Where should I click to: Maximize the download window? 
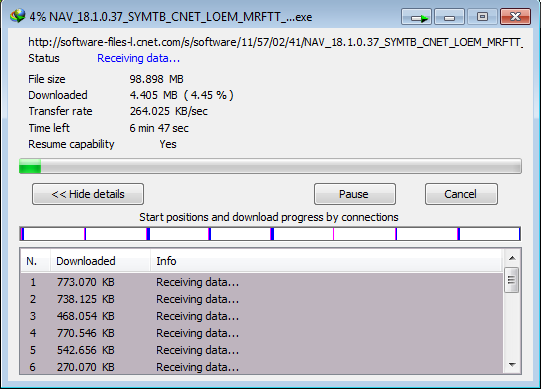[x=482, y=17]
